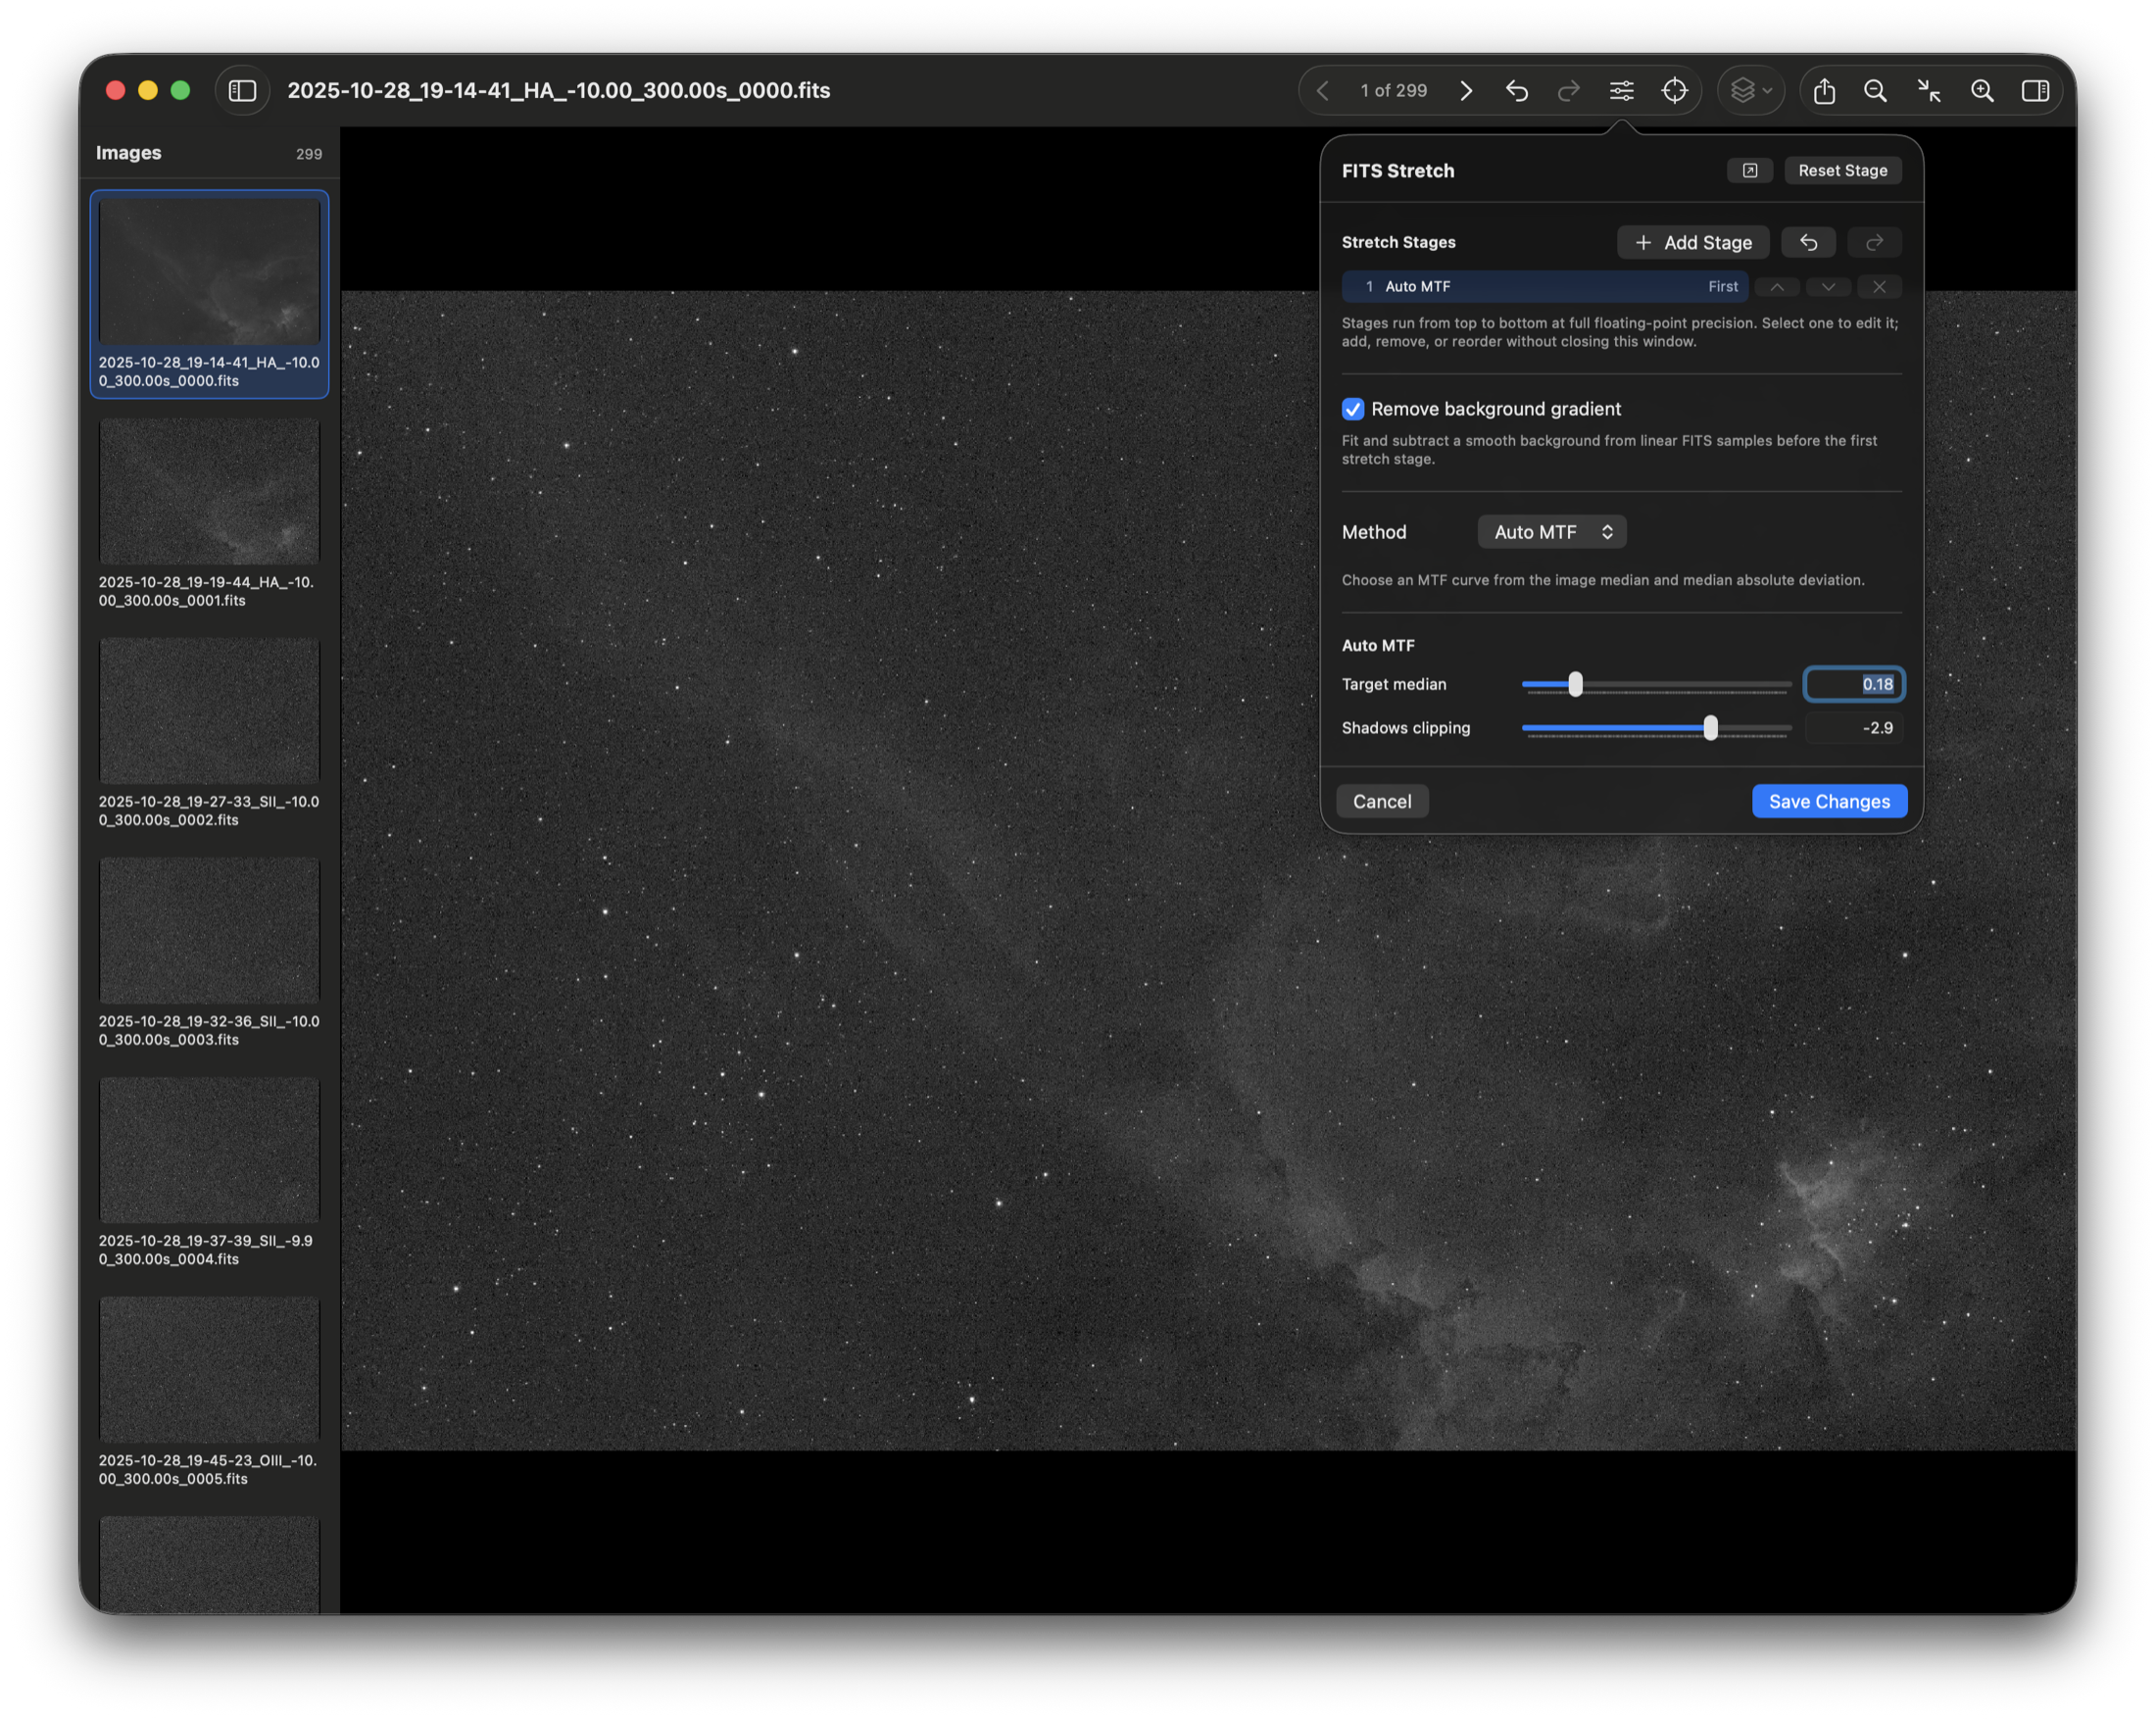Zoom in with the magnifier plus
Viewport: 2156px width, 1719px height.
[1982, 91]
